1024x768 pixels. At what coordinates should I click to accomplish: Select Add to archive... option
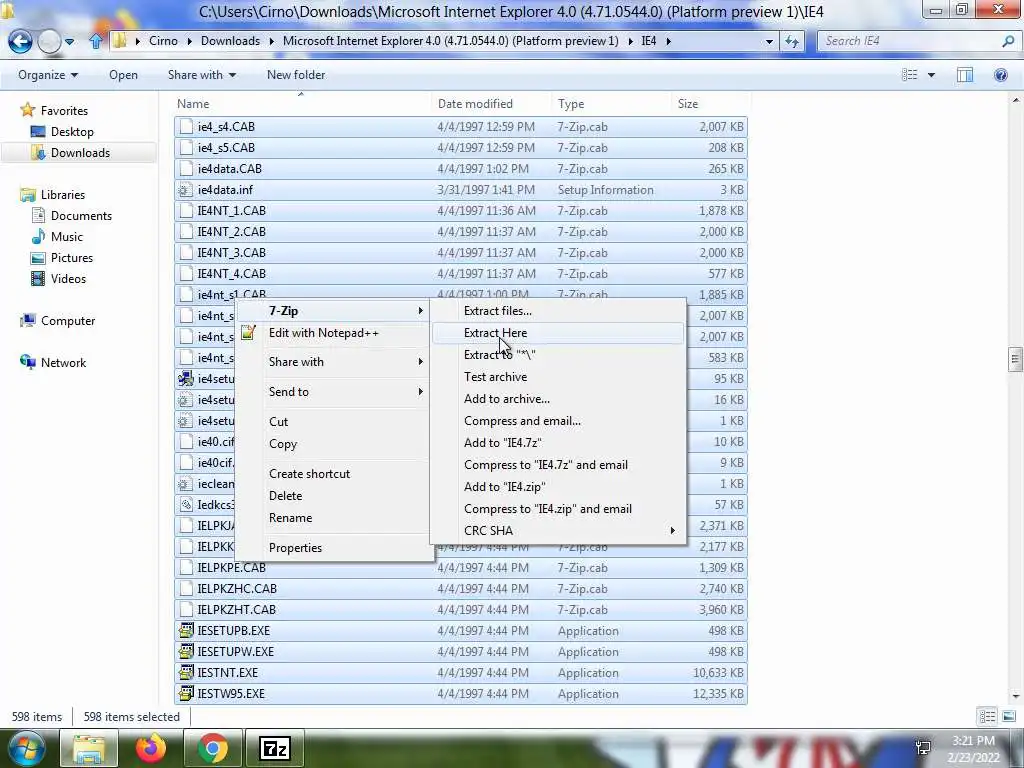tap(558, 399)
